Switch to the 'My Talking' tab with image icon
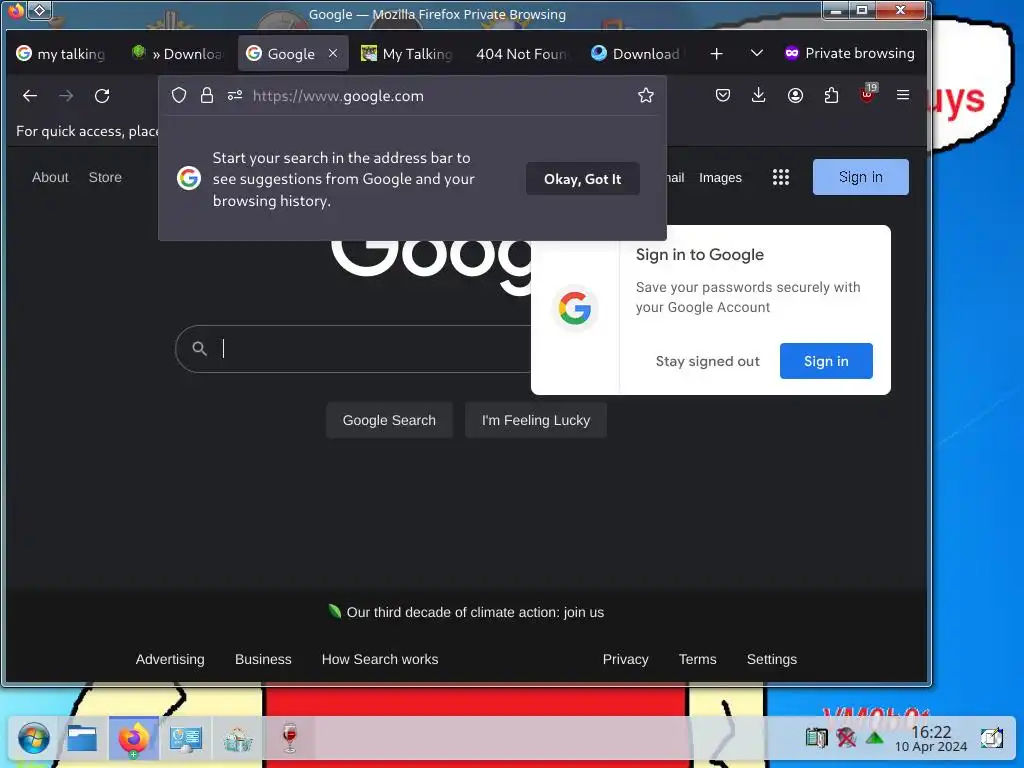 [408, 54]
